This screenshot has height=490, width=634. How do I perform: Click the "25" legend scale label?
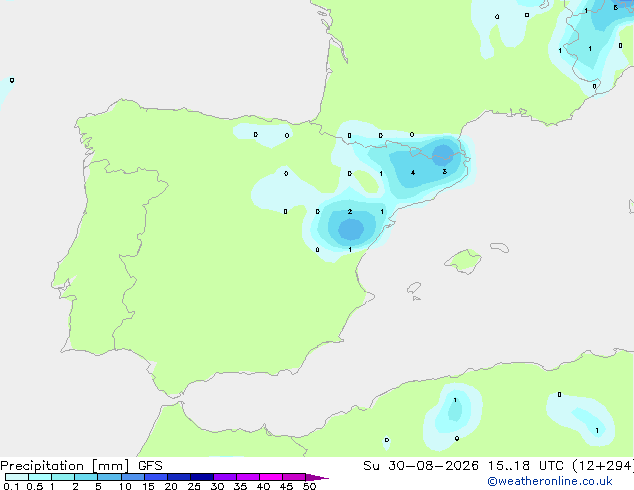[194, 486]
